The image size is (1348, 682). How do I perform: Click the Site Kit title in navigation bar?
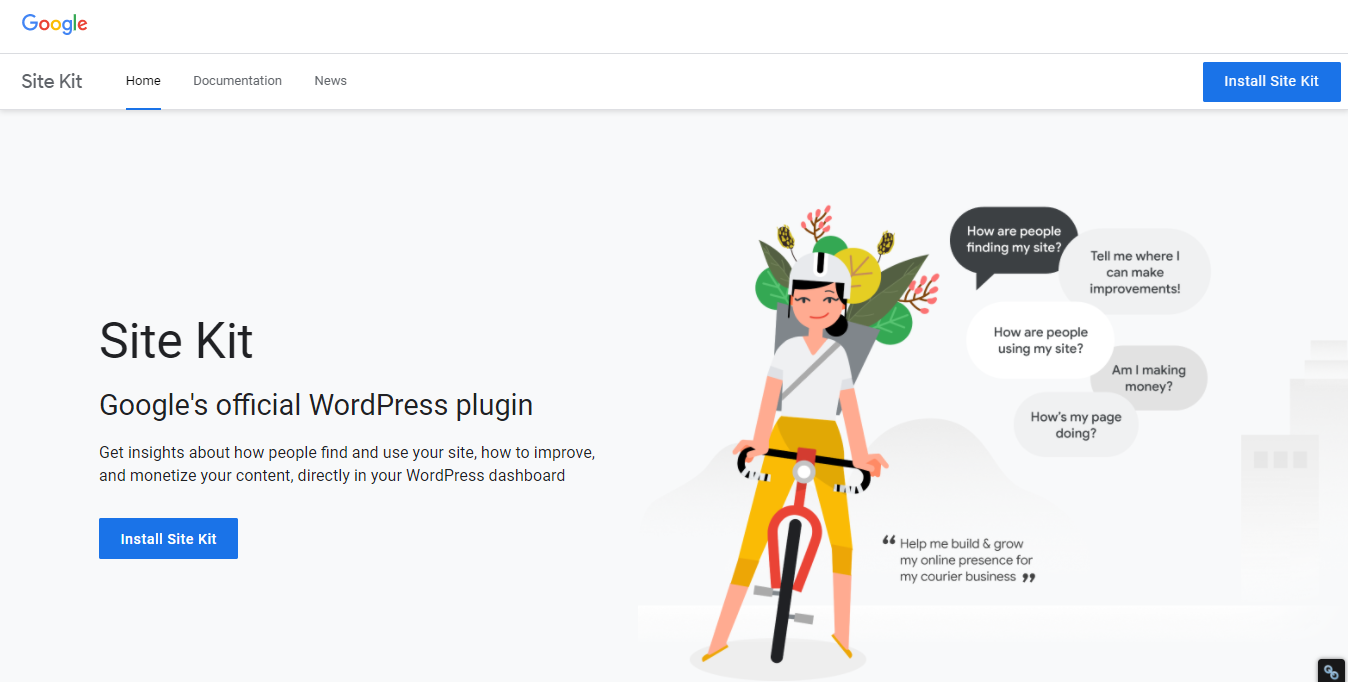(x=52, y=81)
